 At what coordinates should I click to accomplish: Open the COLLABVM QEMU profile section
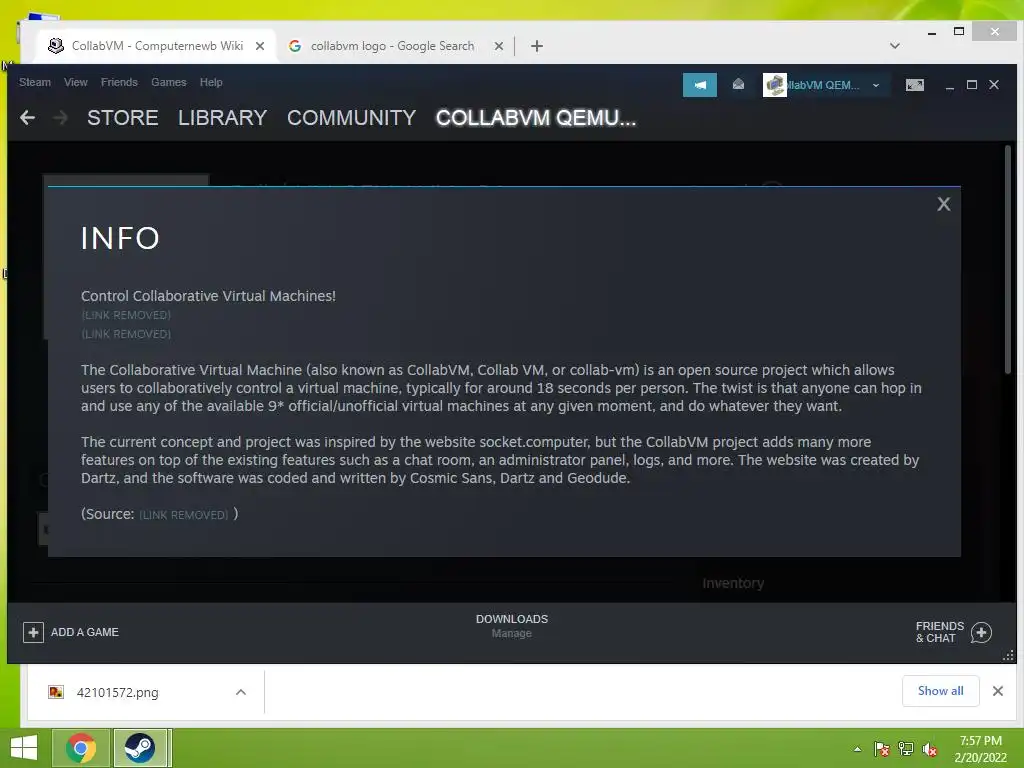pyautogui.click(x=536, y=118)
